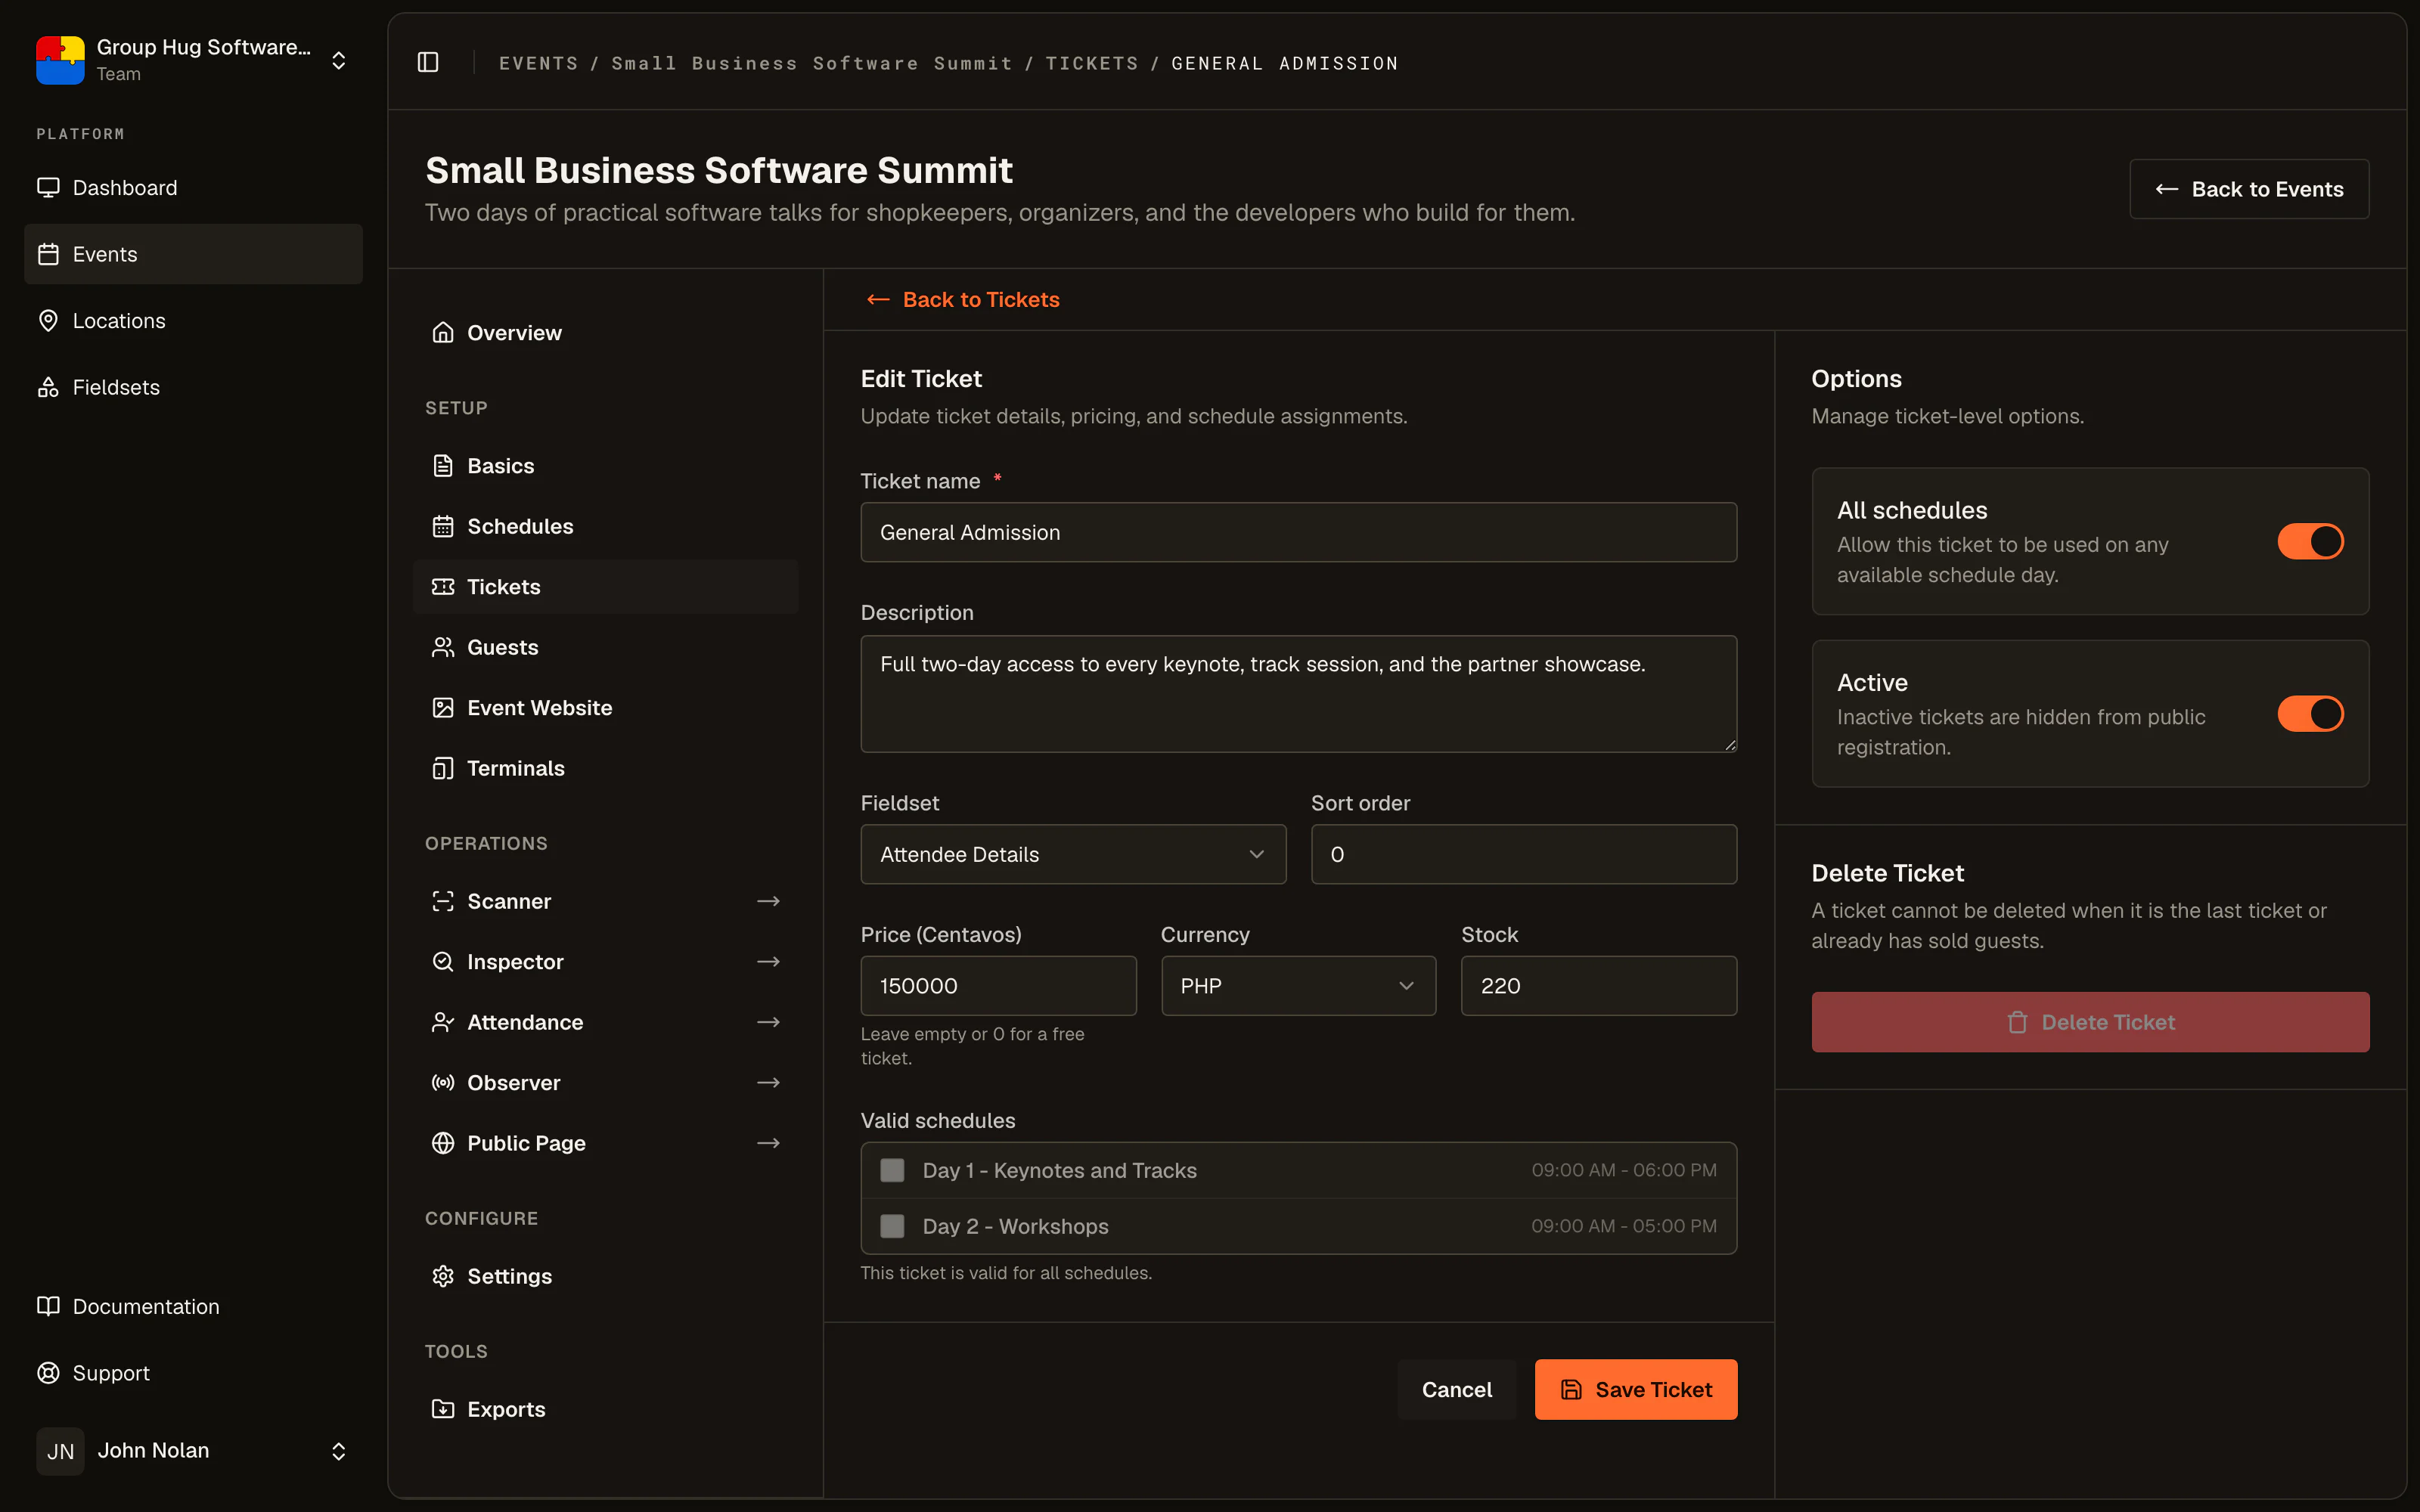Click the Terminals device icon

[x=443, y=768]
